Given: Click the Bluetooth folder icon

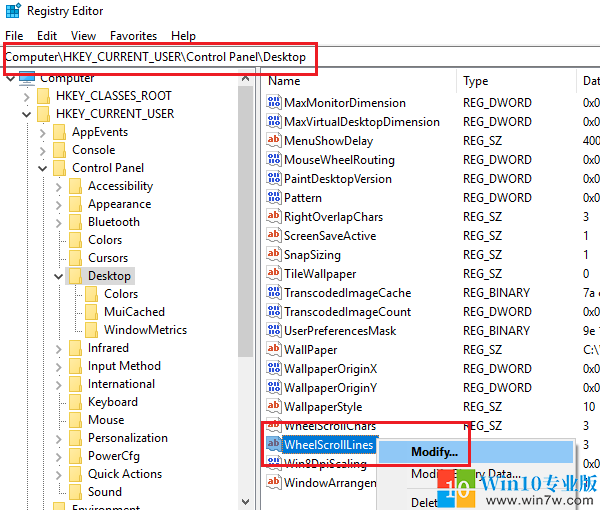Looking at the screenshot, I should coord(76,222).
